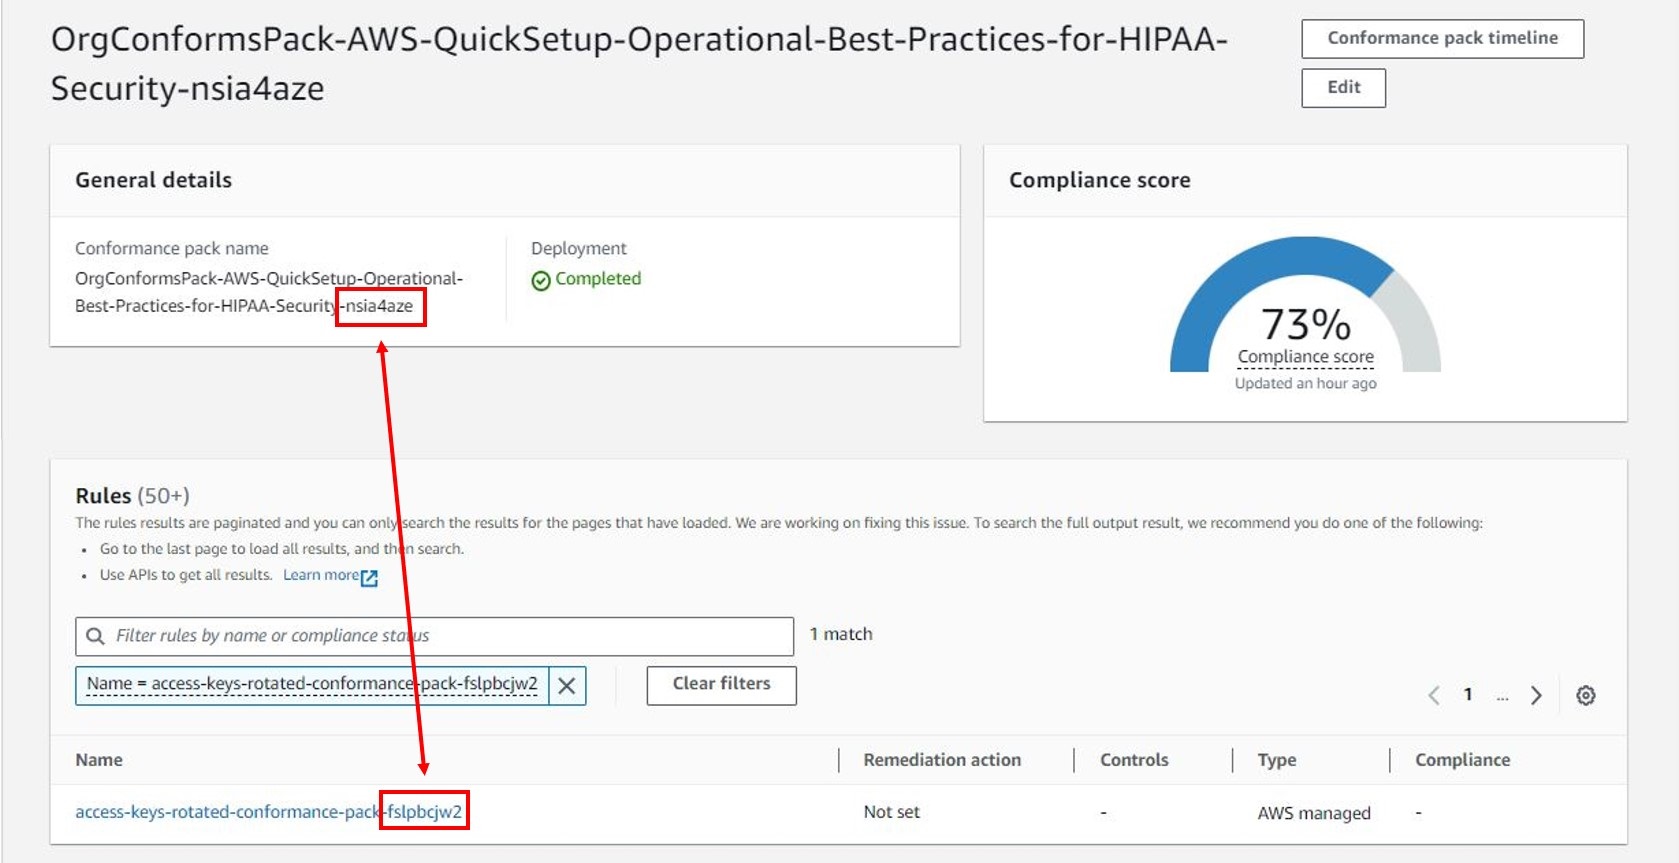Viewport: 1679px width, 863px height.
Task: Click the Name filter token text
Action: click(x=312, y=684)
